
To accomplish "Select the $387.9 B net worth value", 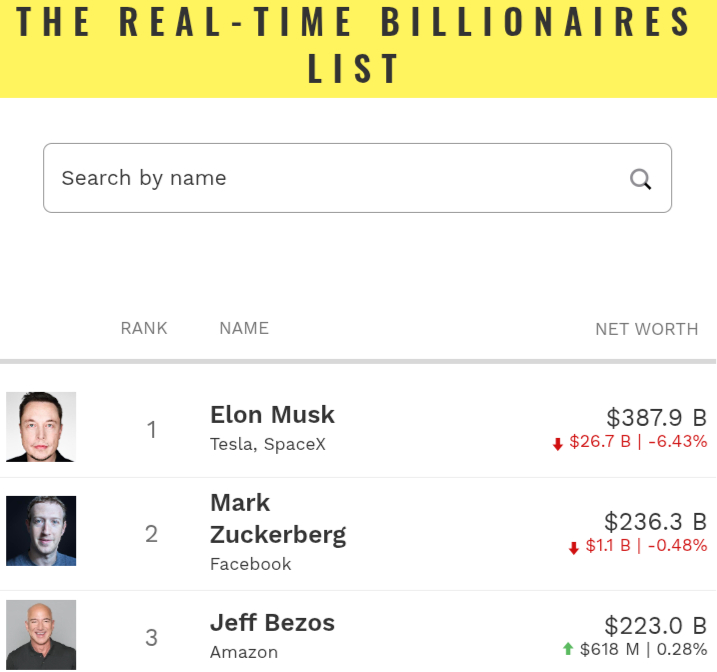I will coord(656,417).
